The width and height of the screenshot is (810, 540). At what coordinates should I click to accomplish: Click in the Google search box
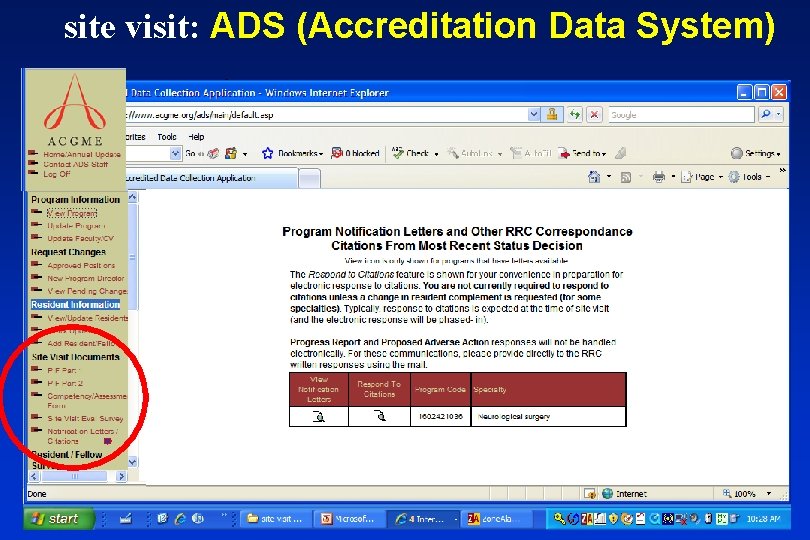(x=681, y=115)
